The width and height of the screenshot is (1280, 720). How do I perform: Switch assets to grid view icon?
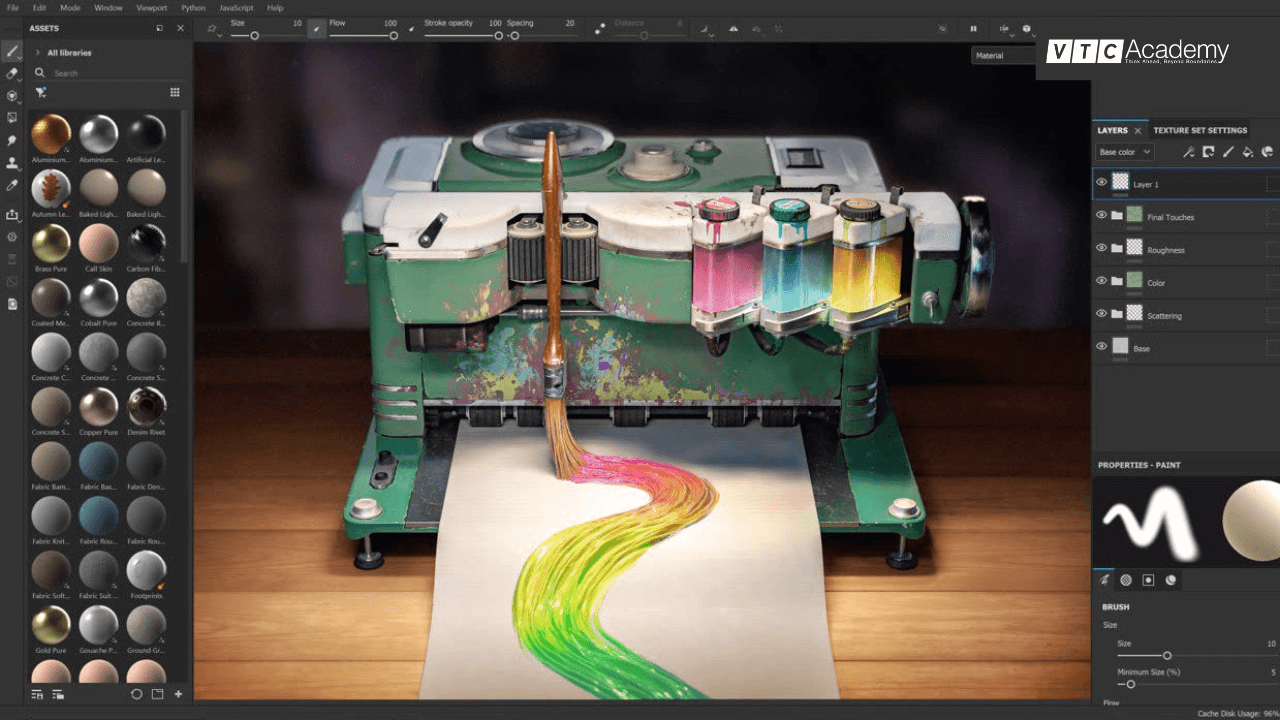(175, 92)
